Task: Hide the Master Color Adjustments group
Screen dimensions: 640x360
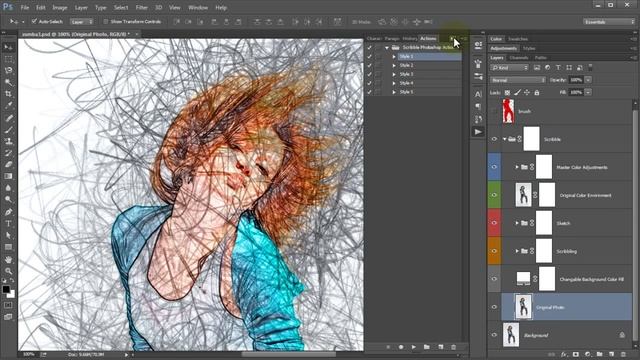Action: 494,167
